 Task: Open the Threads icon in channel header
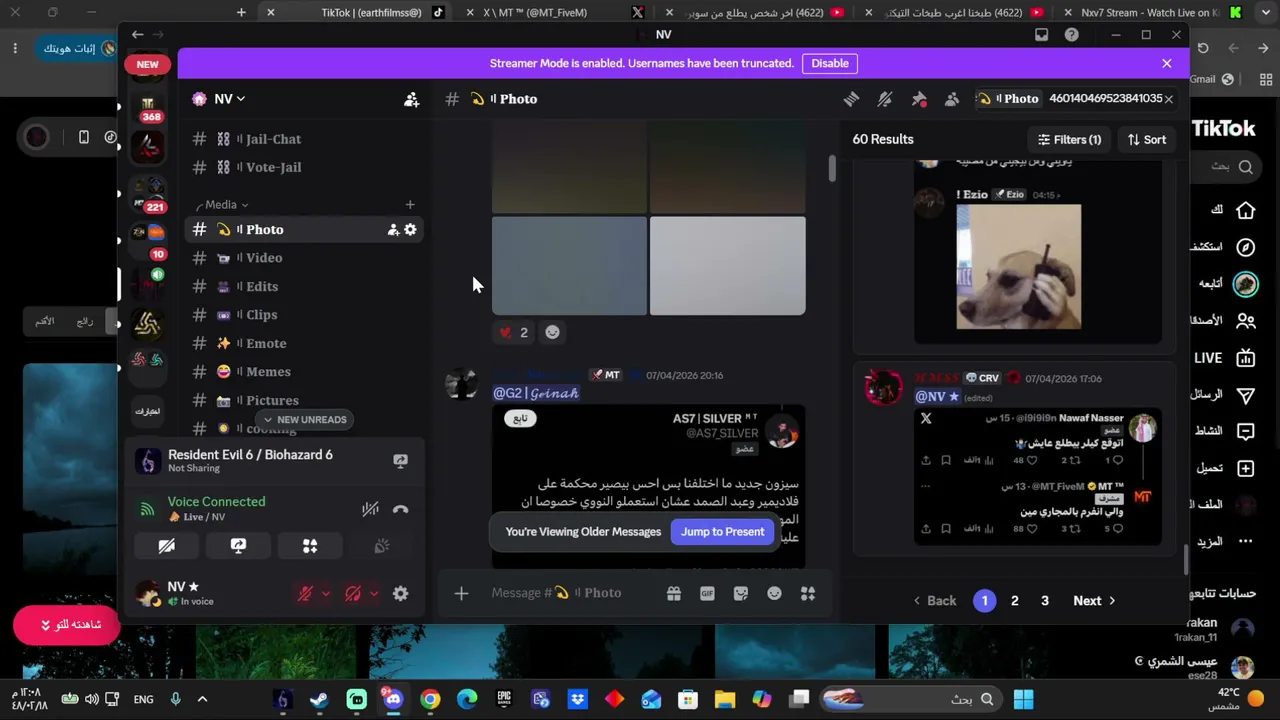pos(851,99)
